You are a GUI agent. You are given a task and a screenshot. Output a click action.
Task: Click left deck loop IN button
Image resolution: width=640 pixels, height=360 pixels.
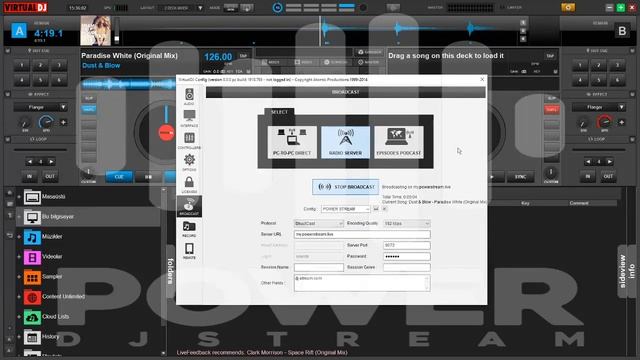point(29,176)
